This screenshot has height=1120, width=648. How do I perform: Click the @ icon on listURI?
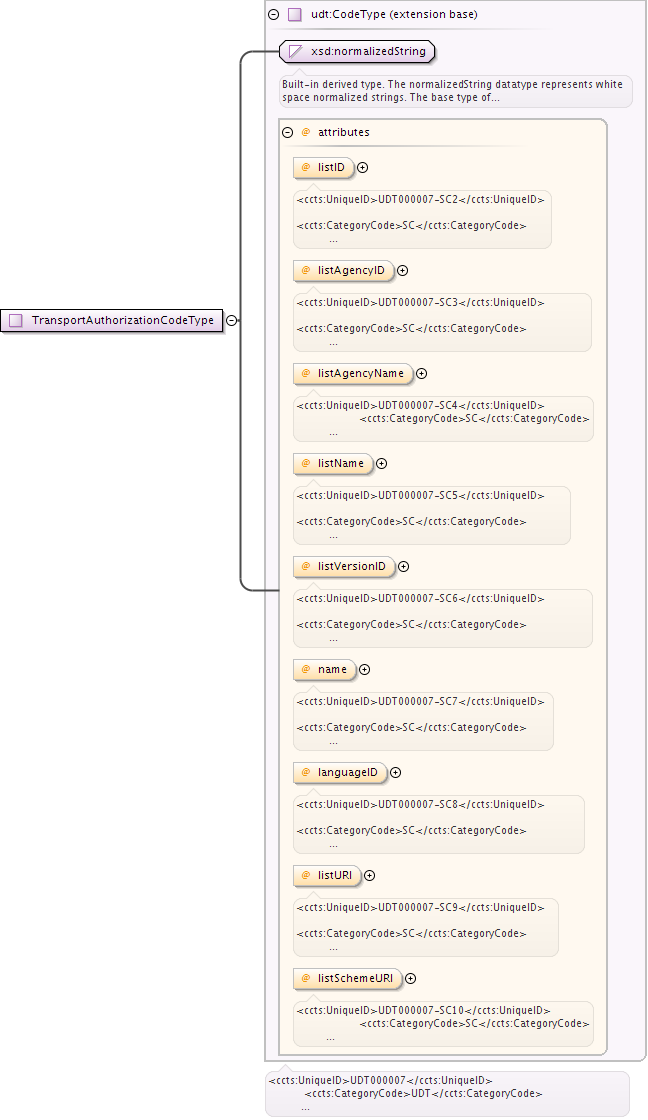(306, 876)
